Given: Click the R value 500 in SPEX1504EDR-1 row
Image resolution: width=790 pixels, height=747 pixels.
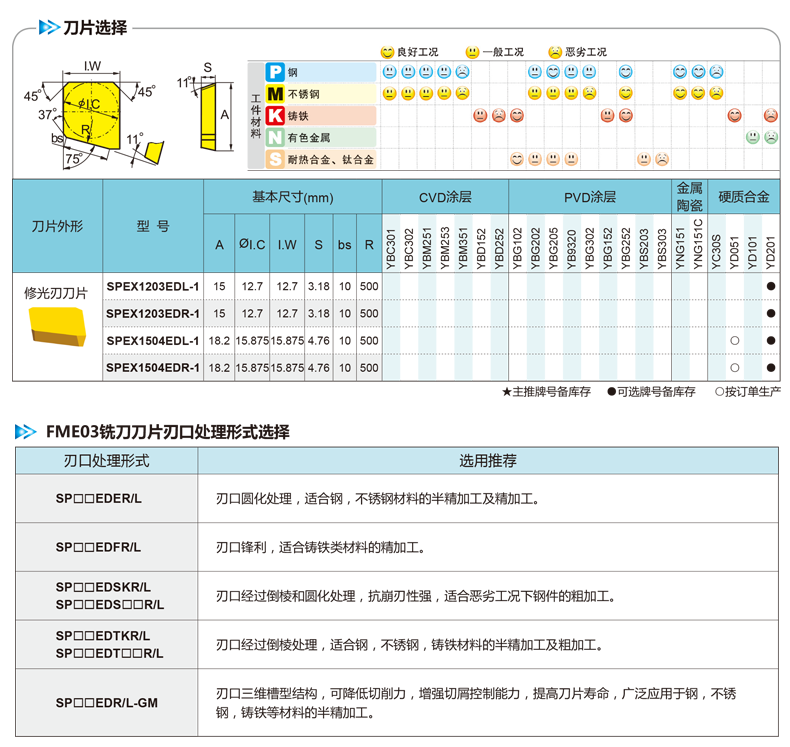Looking at the screenshot, I should tap(369, 368).
